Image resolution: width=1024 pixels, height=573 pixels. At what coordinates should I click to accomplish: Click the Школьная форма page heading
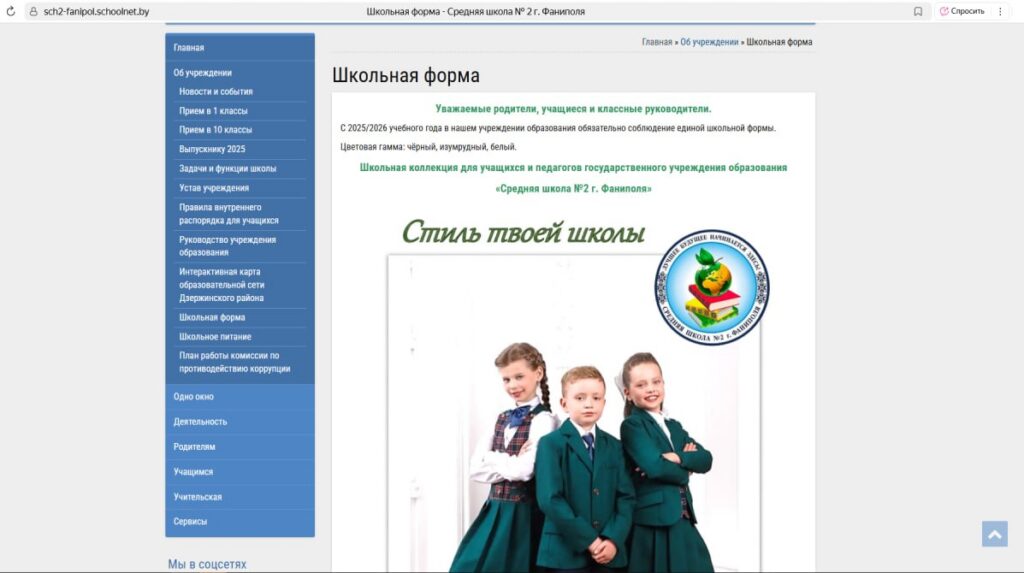point(406,75)
